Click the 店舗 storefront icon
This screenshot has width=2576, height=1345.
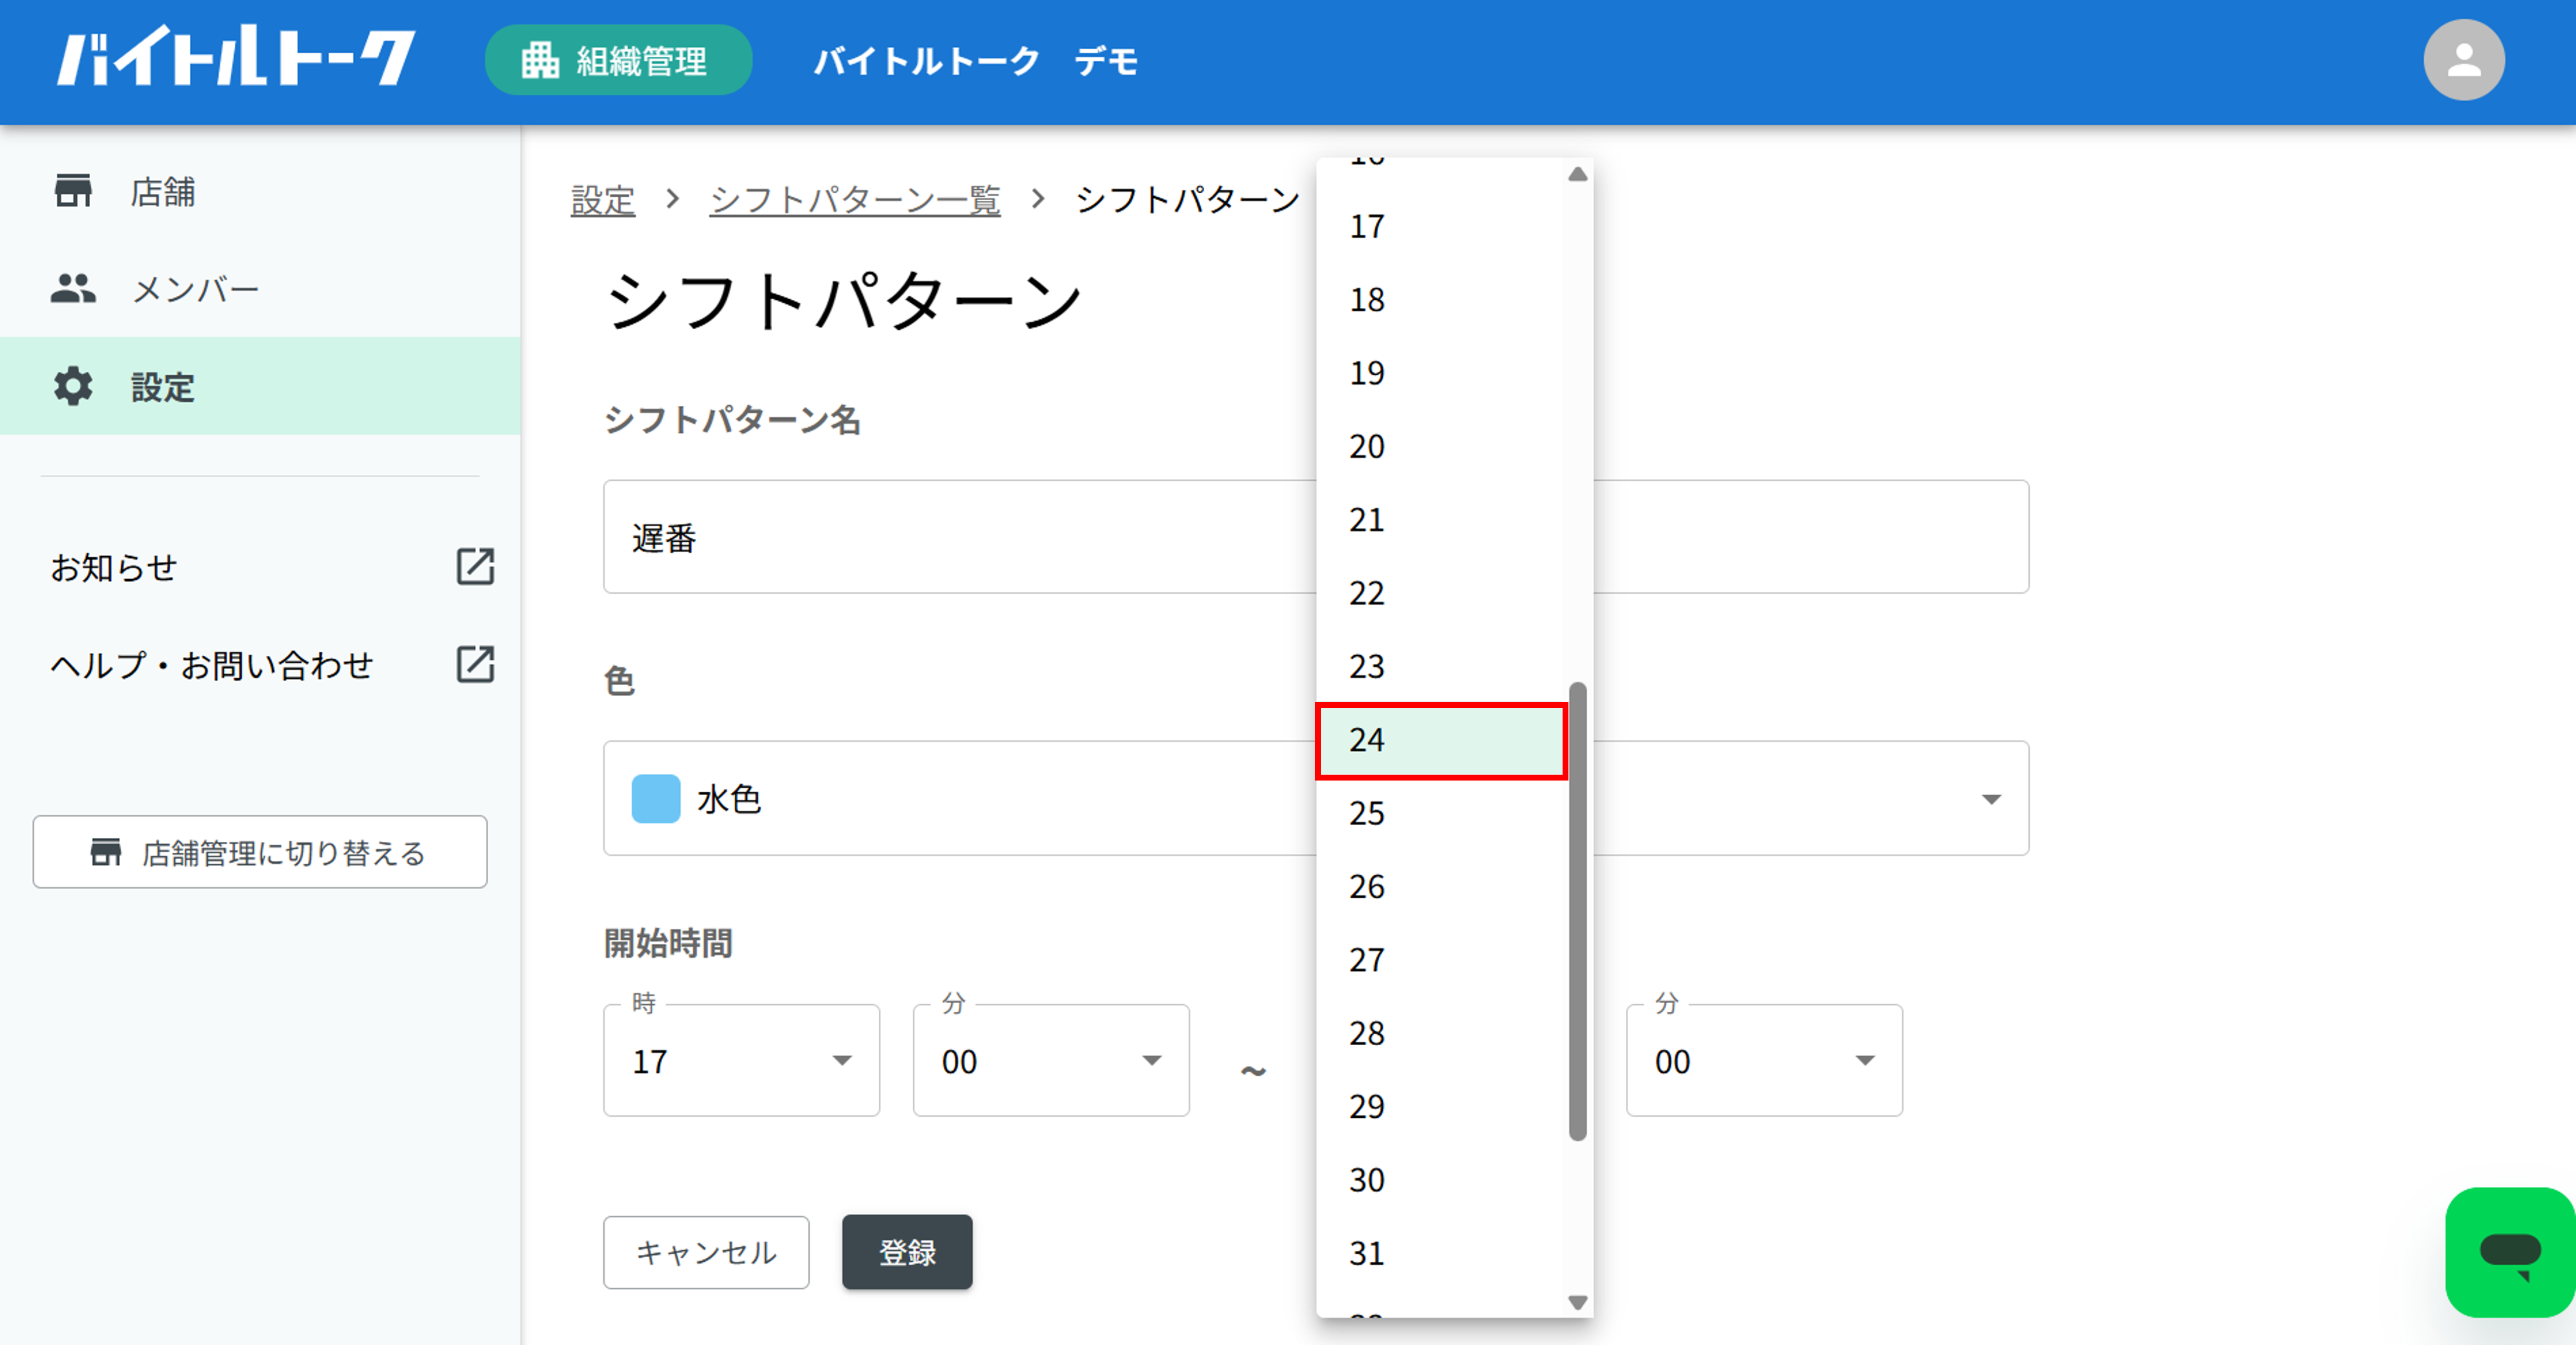(x=73, y=191)
